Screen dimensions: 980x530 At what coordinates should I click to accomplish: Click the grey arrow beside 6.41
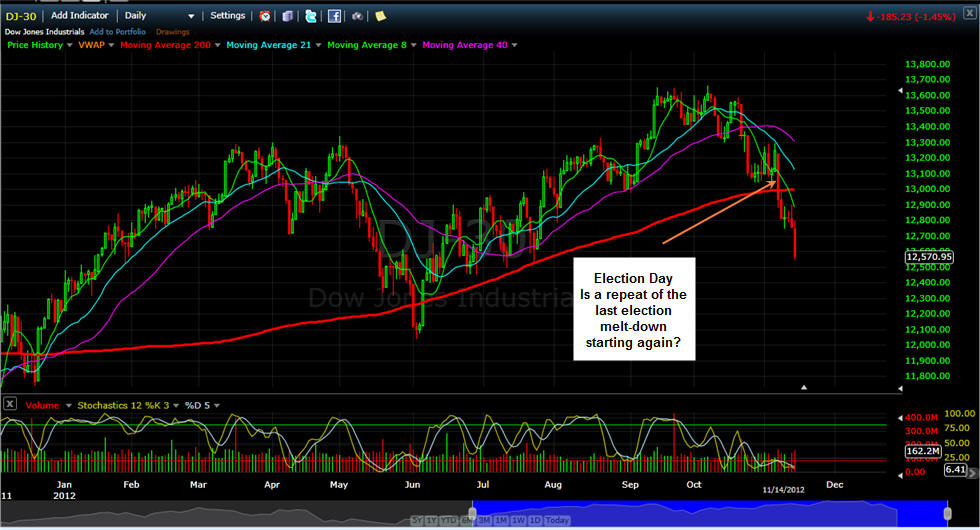coord(972,473)
